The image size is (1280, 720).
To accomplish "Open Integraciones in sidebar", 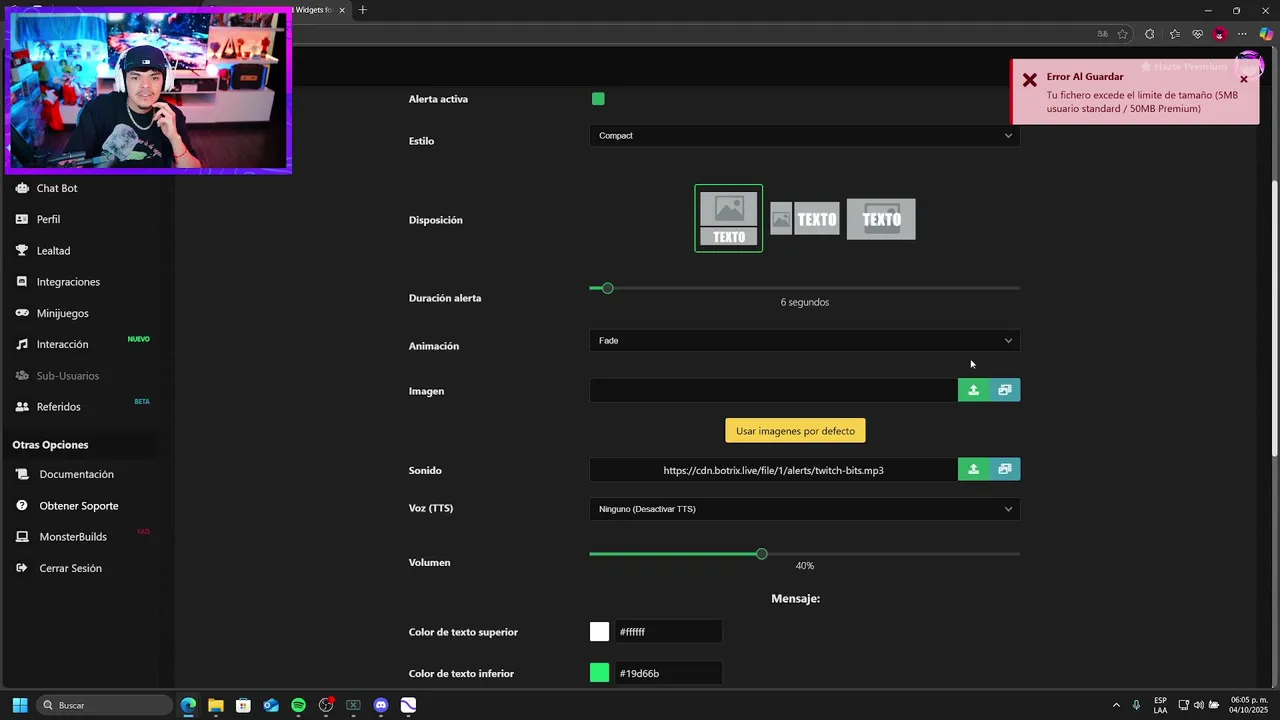I will pyautogui.click(x=68, y=282).
